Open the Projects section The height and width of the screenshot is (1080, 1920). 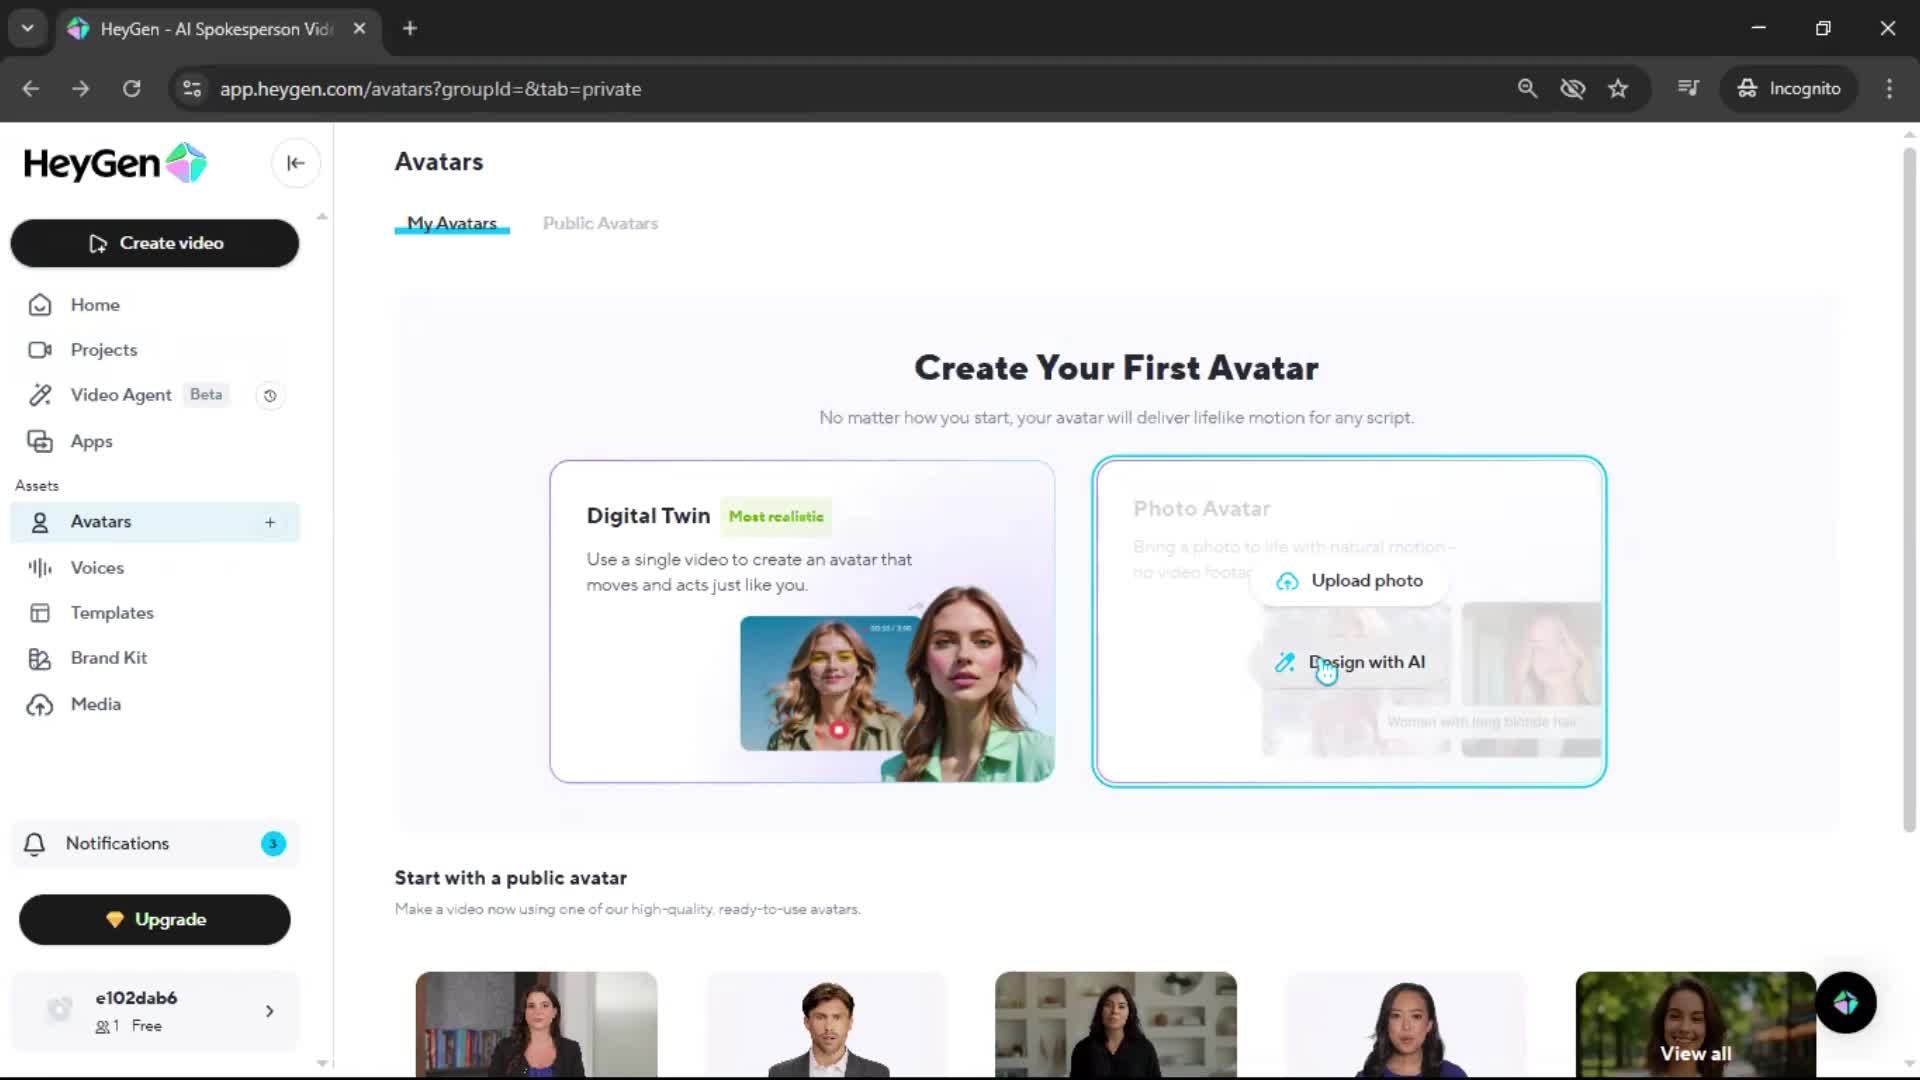pos(103,350)
